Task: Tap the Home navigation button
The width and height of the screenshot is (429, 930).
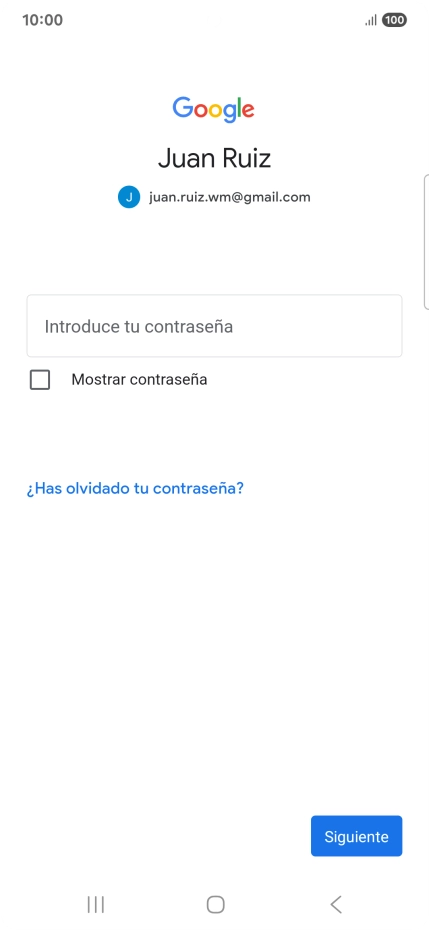Action: click(x=215, y=904)
